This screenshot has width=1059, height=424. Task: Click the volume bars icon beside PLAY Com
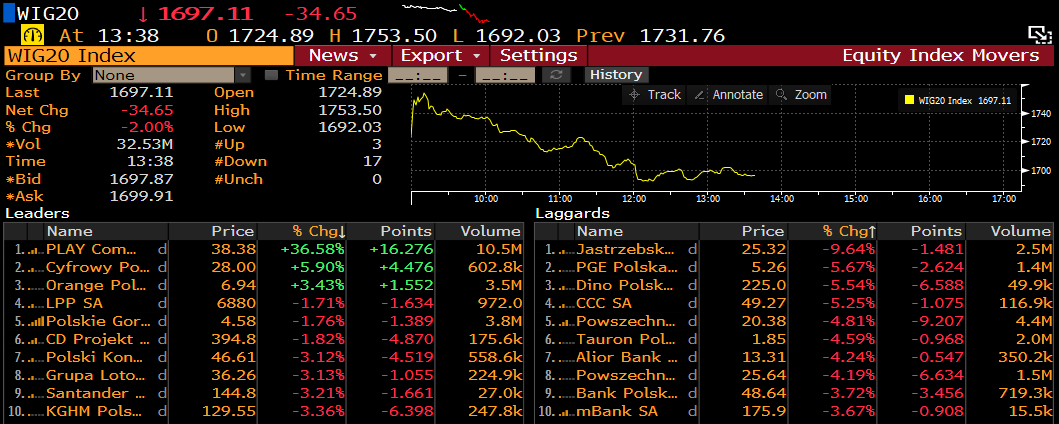point(33,249)
